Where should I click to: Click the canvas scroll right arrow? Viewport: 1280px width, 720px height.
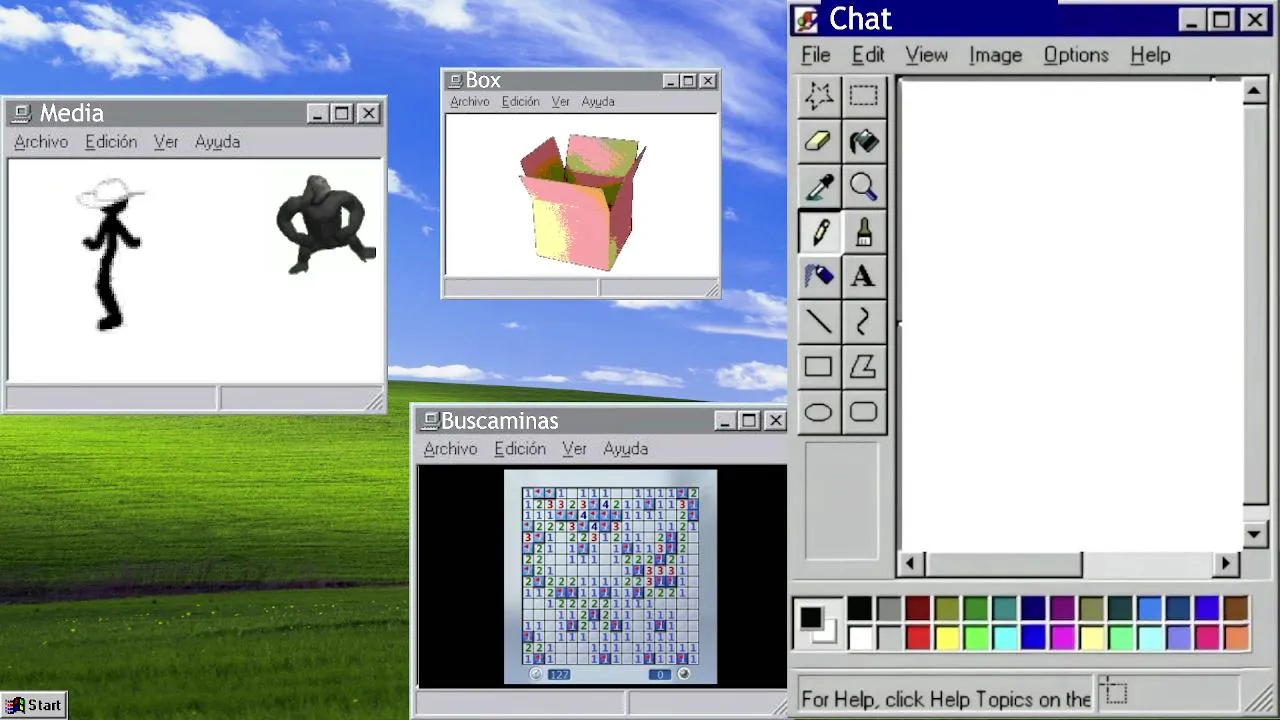coord(1226,564)
